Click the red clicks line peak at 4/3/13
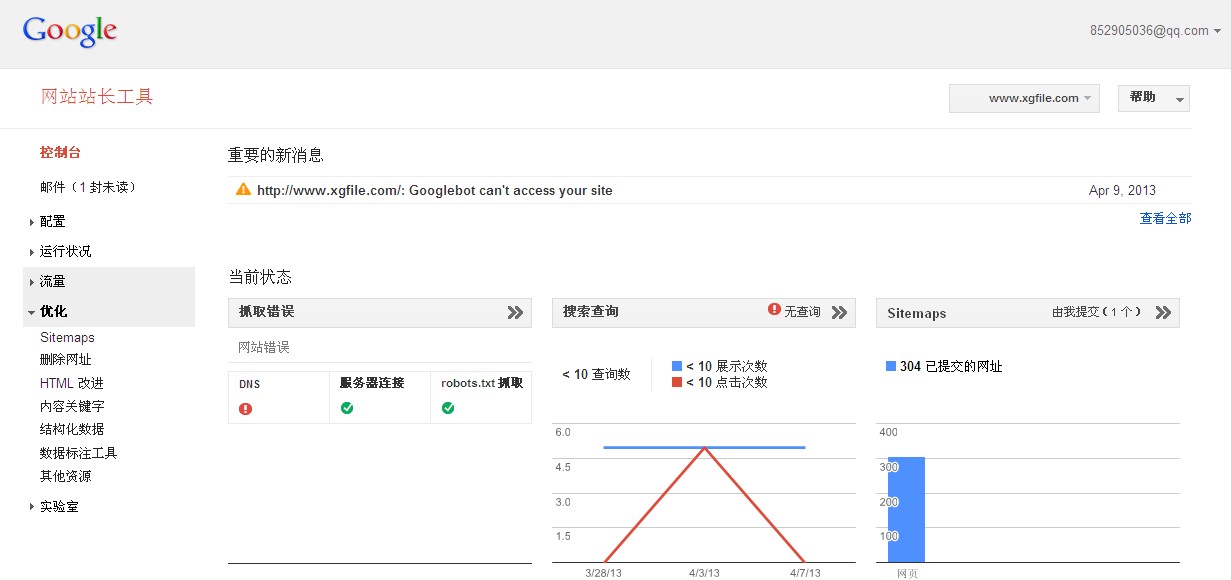Image resolution: width=1231 pixels, height=580 pixels. click(x=705, y=449)
